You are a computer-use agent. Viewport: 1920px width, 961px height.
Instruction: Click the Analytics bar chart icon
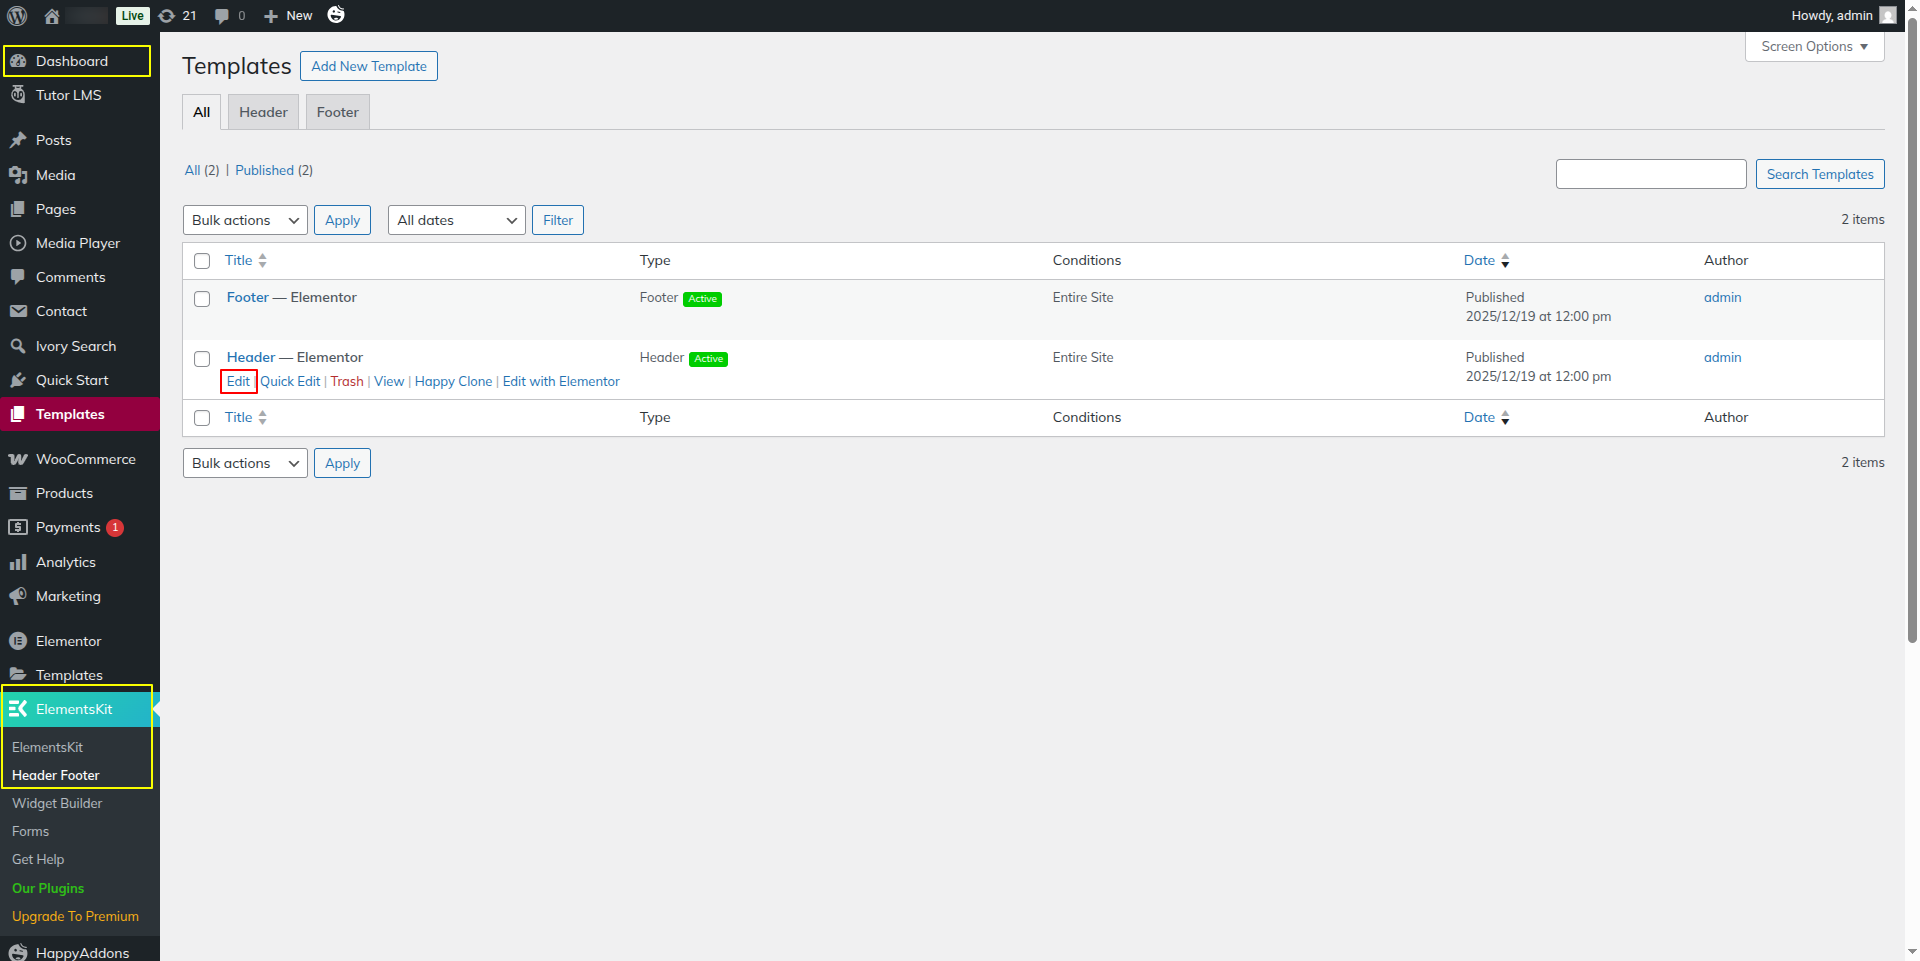tap(18, 562)
